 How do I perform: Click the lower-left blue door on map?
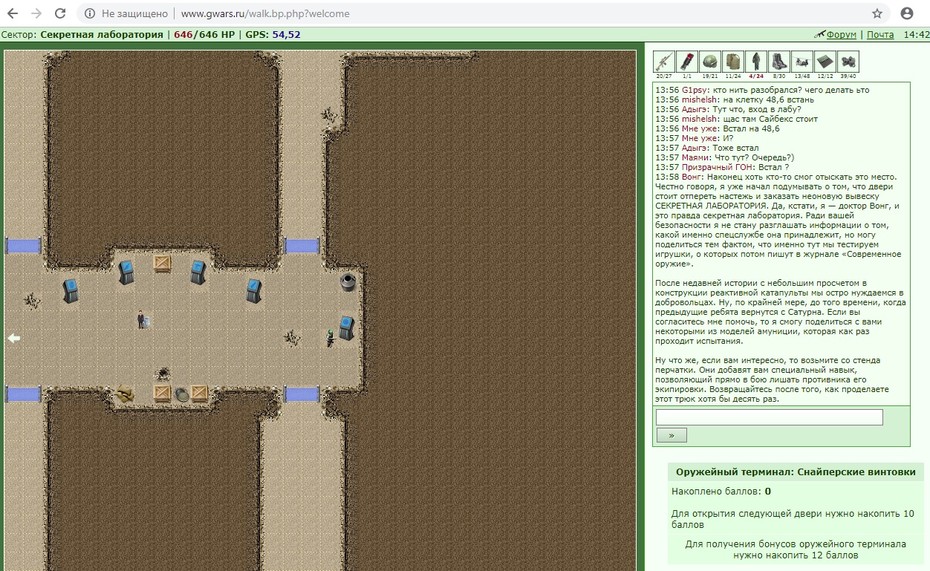(x=23, y=394)
